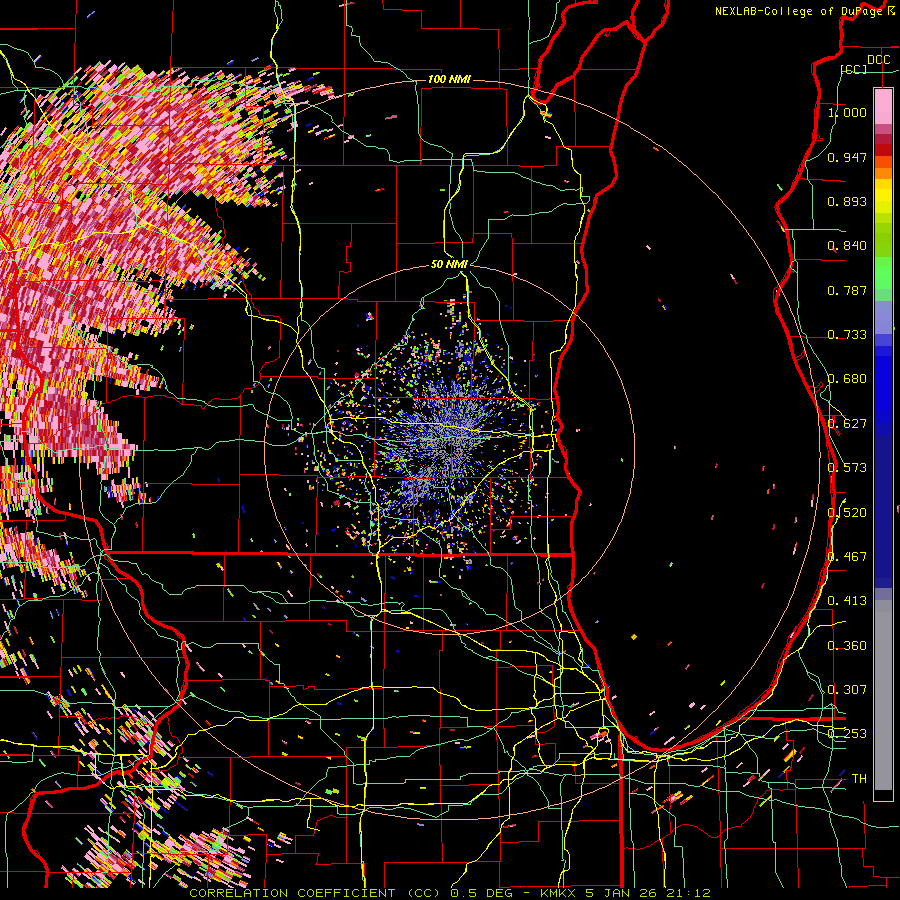Viewport: 900px width, 900px height.
Task: Click the 0.733 scale value
Action: (847, 335)
